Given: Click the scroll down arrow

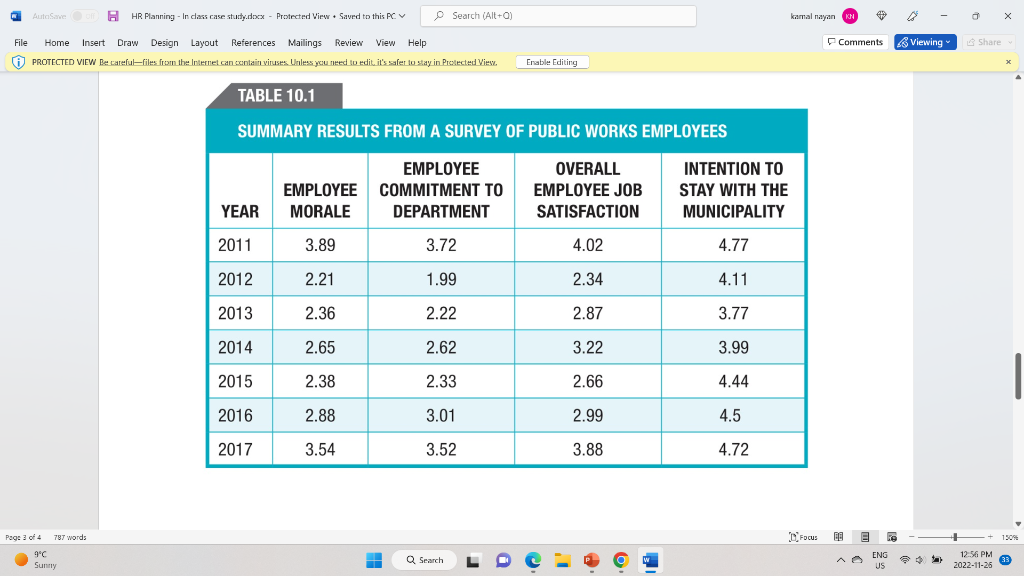Looking at the screenshot, I should (x=1018, y=524).
